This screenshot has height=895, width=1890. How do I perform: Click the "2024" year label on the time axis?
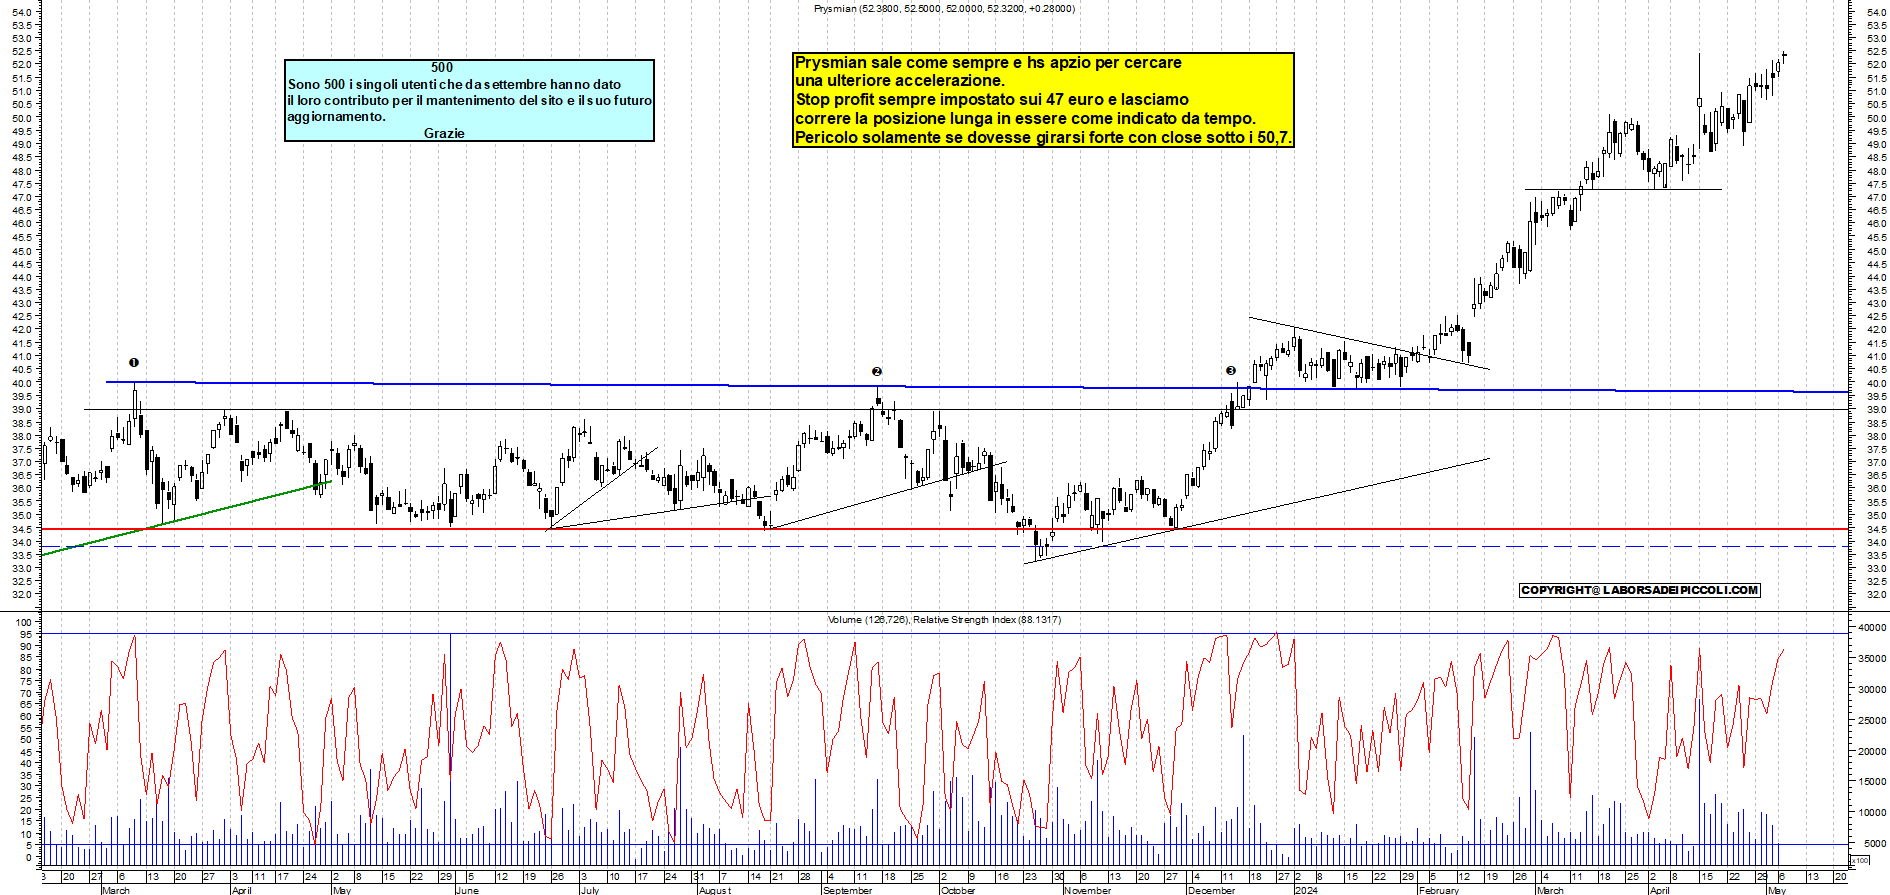(1306, 890)
